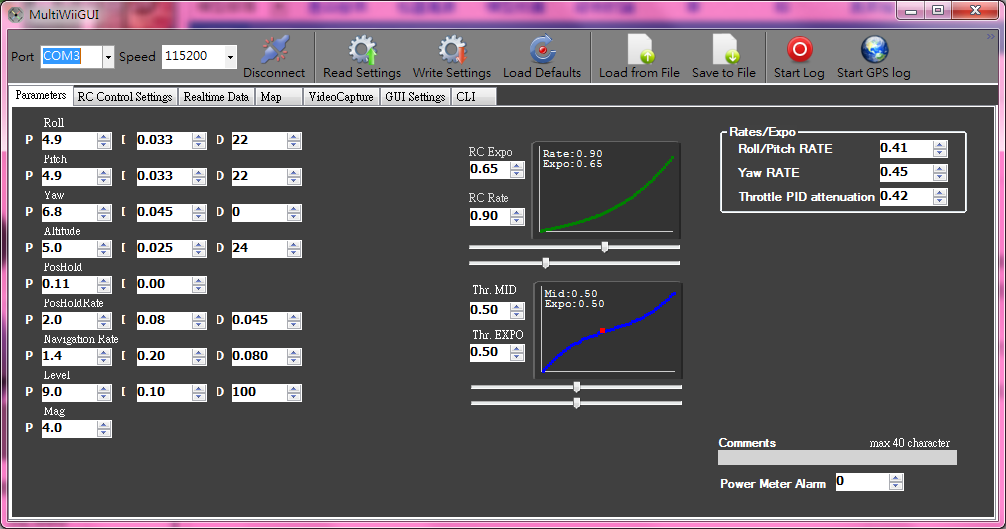The image size is (1006, 529).
Task: Click the Comments text field
Action: coord(837,457)
